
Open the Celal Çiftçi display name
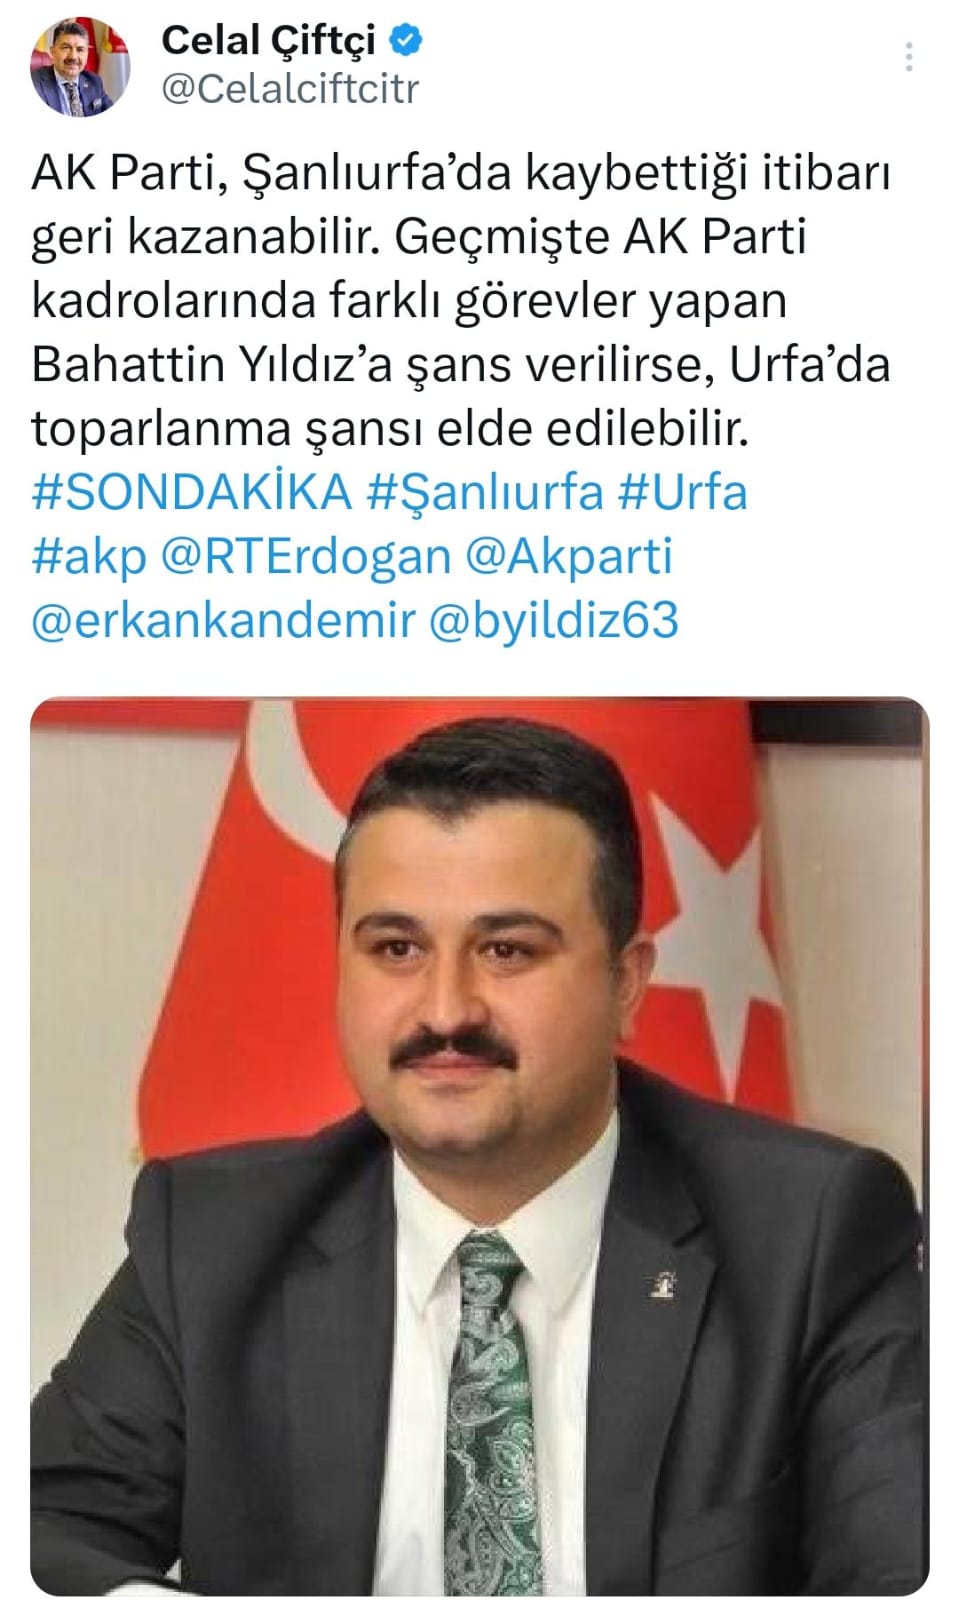tap(268, 41)
